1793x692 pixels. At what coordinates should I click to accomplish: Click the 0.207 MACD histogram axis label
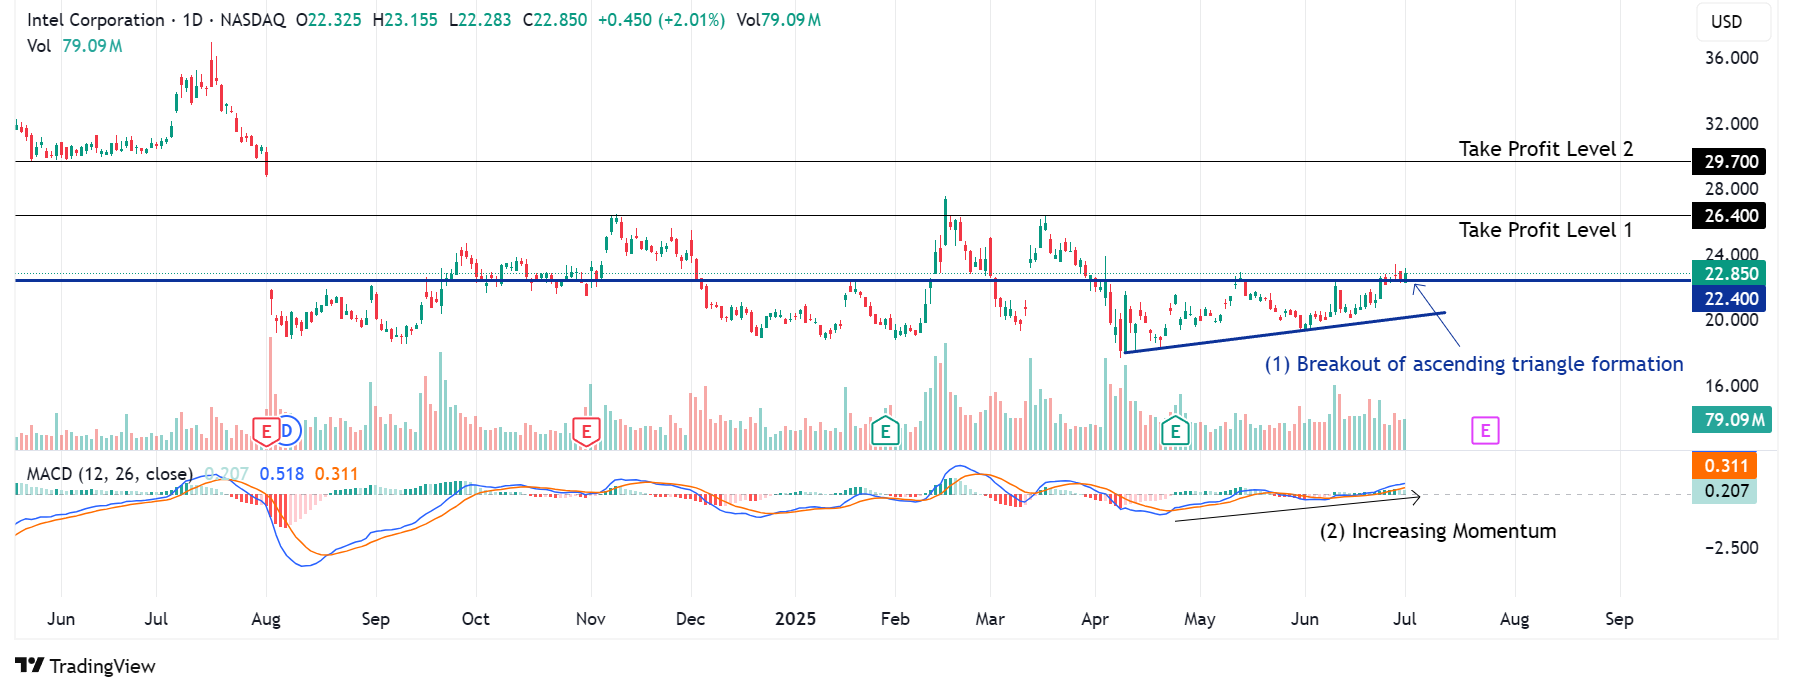(x=1725, y=491)
